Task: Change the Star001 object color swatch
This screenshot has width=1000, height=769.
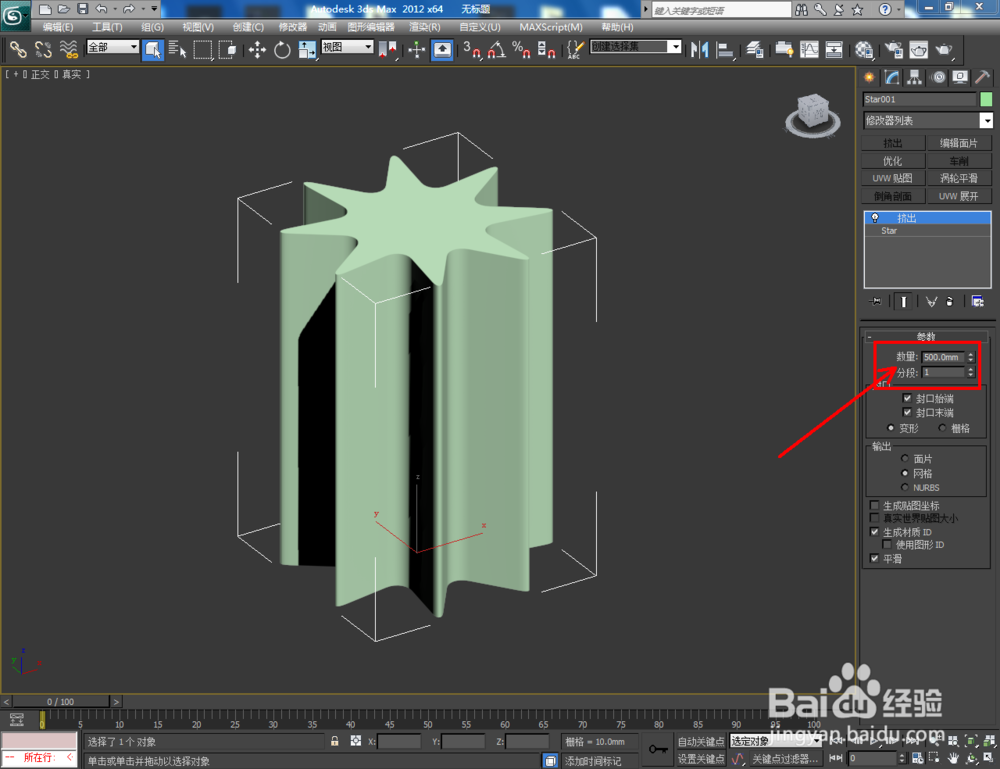Action: click(x=986, y=99)
